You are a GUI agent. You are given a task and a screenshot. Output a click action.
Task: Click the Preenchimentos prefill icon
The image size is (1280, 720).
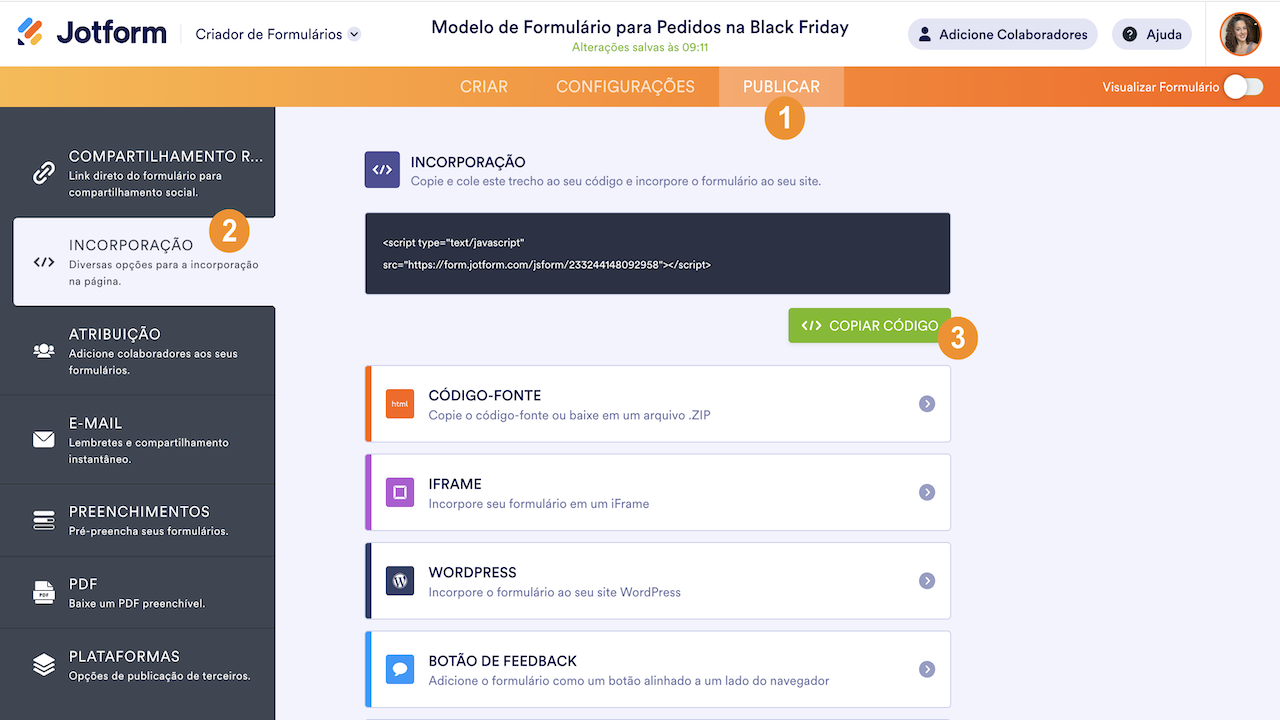[x=43, y=520]
